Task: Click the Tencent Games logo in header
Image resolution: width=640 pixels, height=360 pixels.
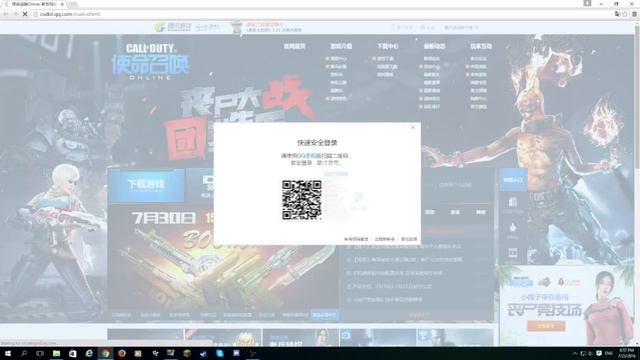Action: 173,27
